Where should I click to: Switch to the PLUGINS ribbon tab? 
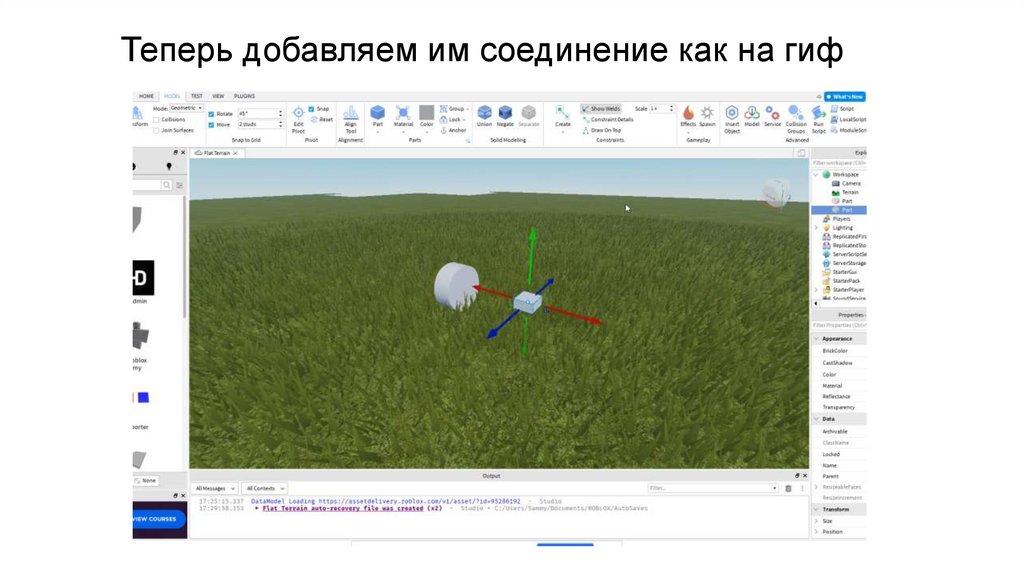[x=244, y=96]
